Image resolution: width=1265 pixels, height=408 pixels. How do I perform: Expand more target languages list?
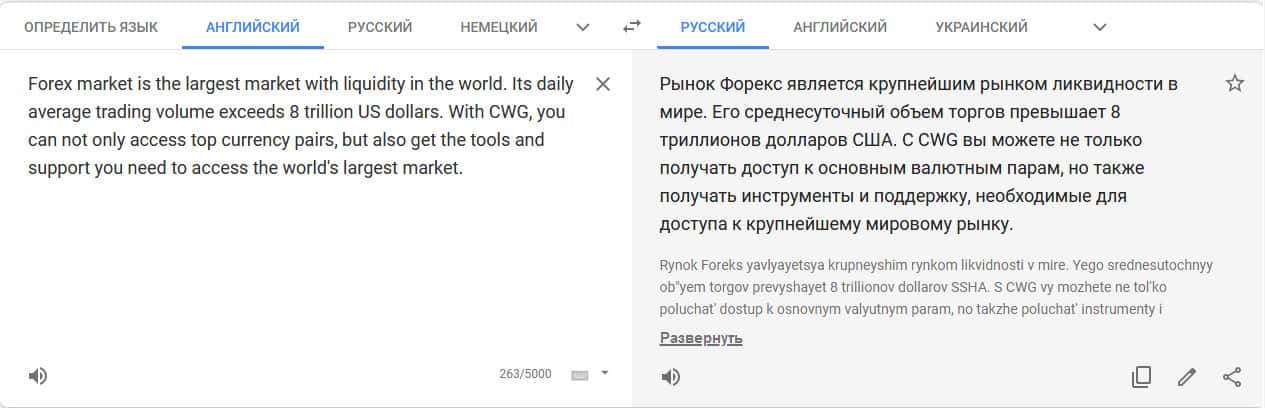(x=1100, y=27)
